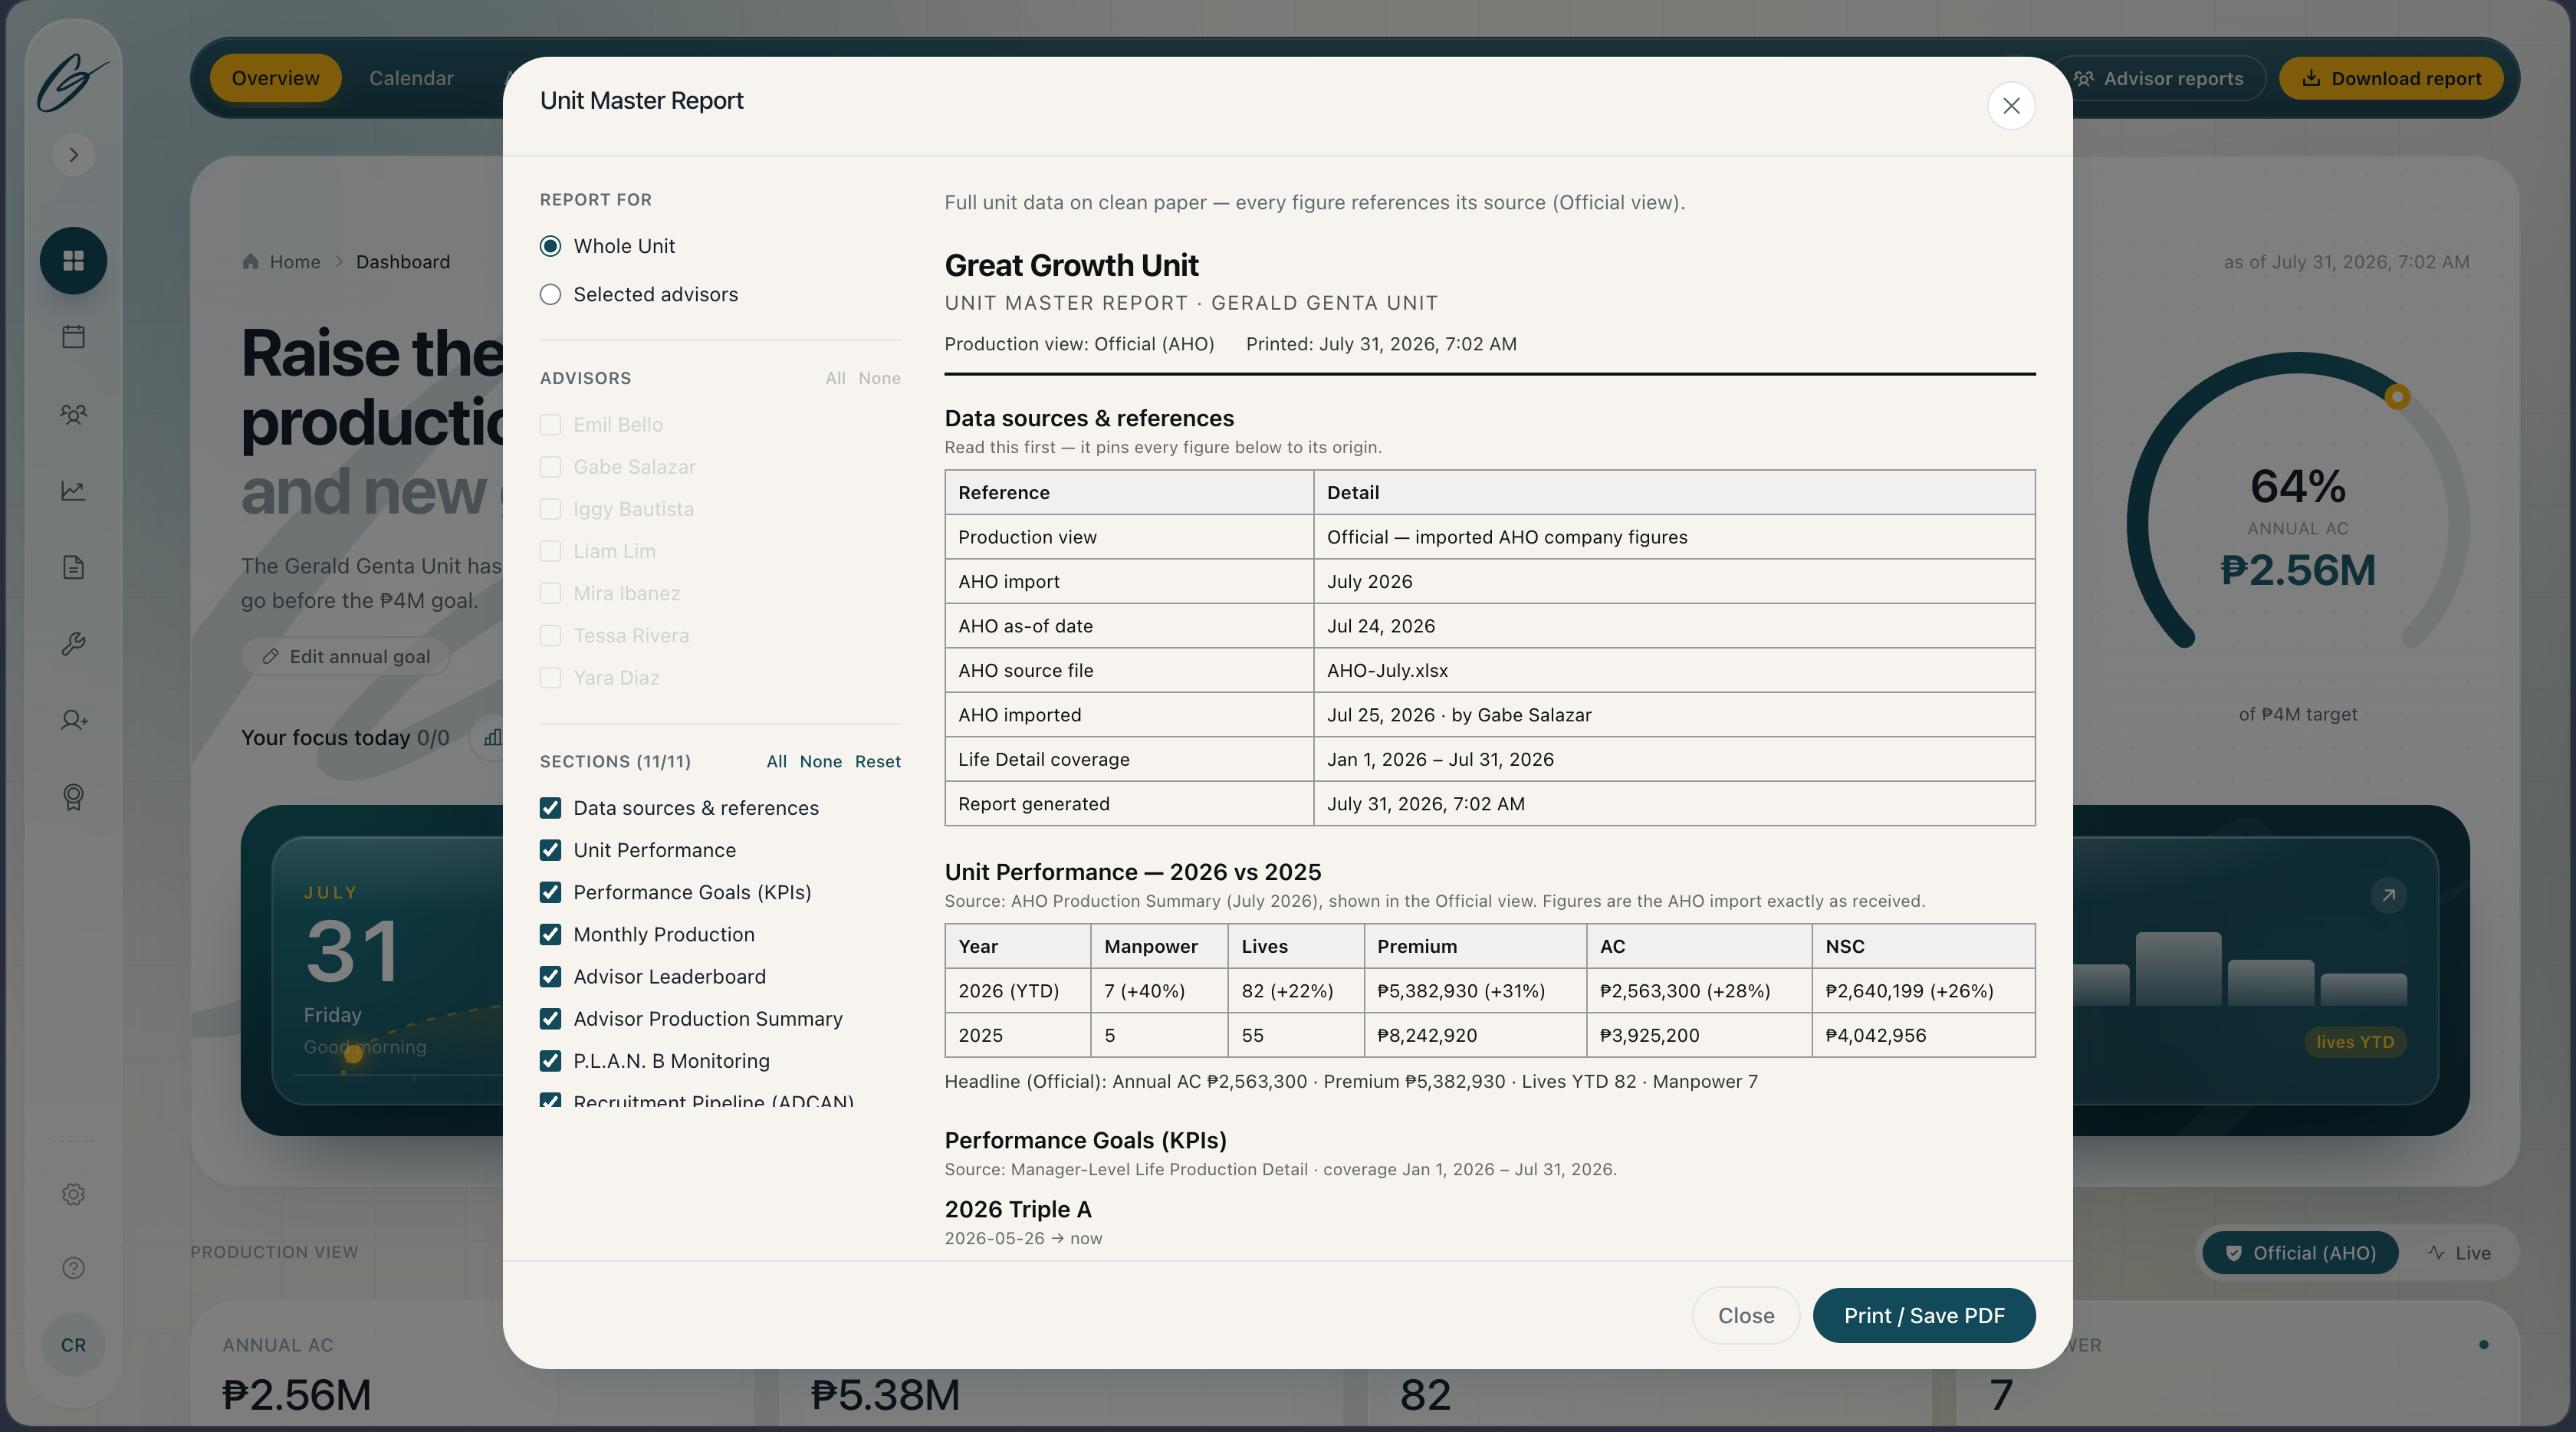Click the app logo in the sidebar

coord(72,82)
